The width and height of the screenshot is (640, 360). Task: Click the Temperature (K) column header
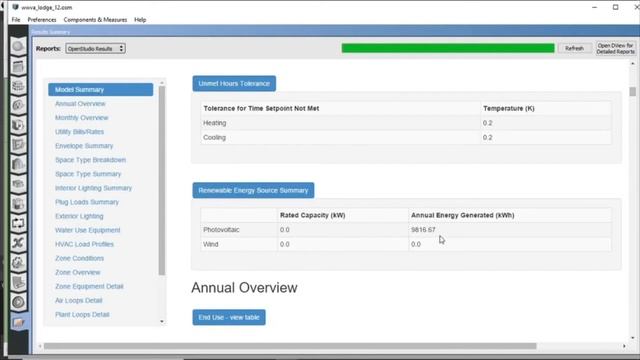[x=509, y=108]
